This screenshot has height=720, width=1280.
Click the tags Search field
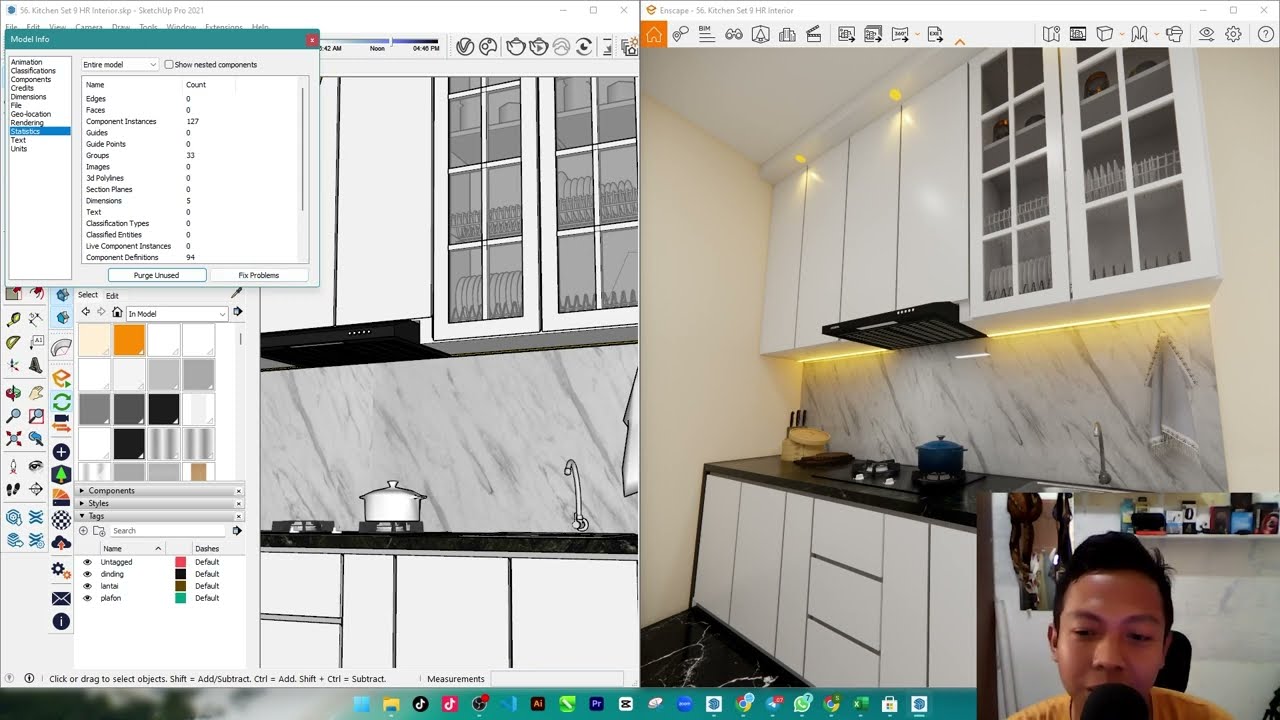[168, 531]
